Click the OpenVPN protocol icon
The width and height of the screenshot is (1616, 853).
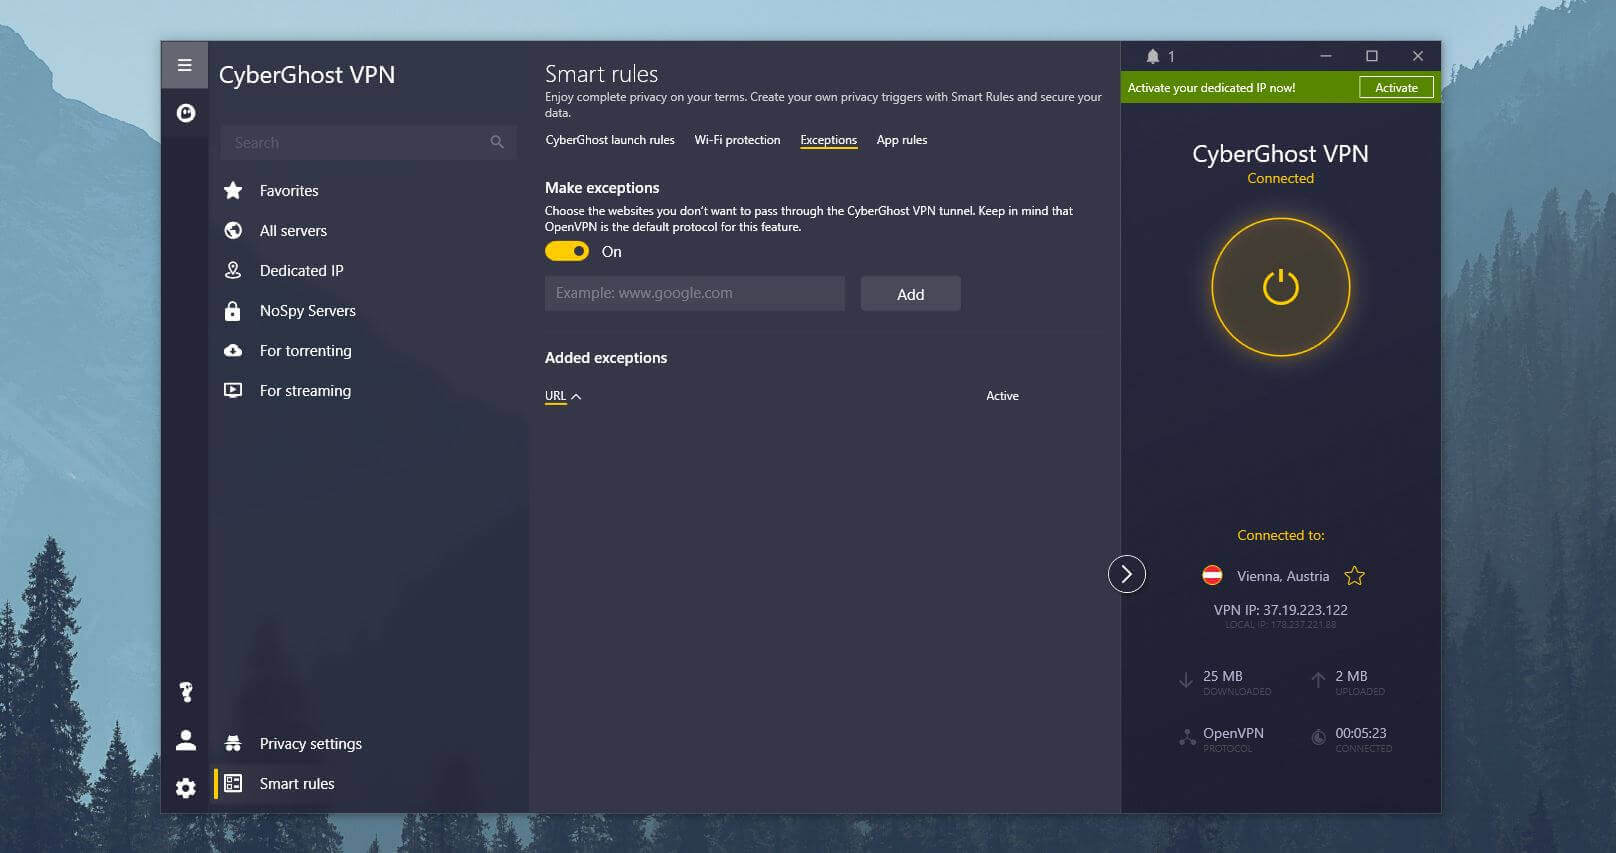[1187, 738]
